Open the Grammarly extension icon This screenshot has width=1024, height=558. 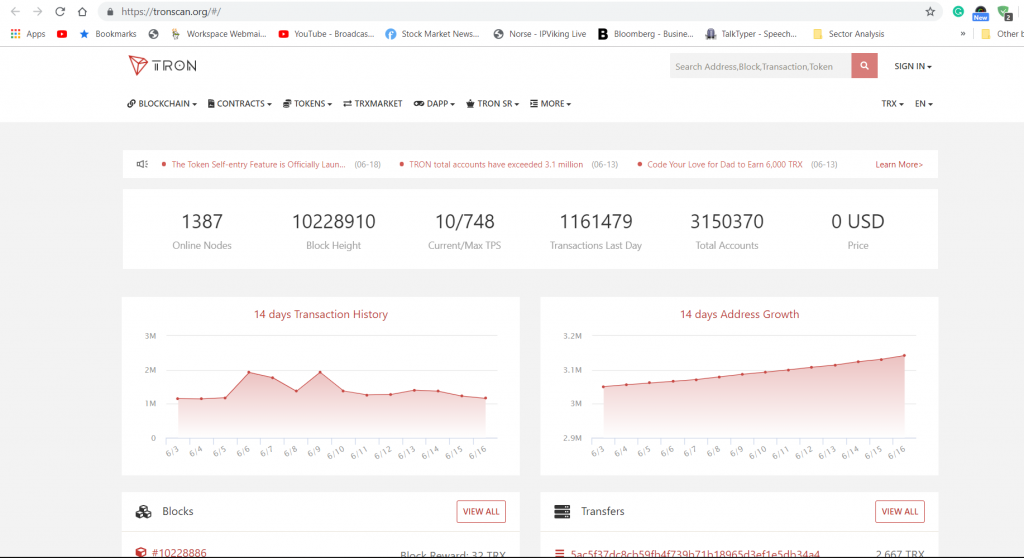pyautogui.click(x=958, y=12)
